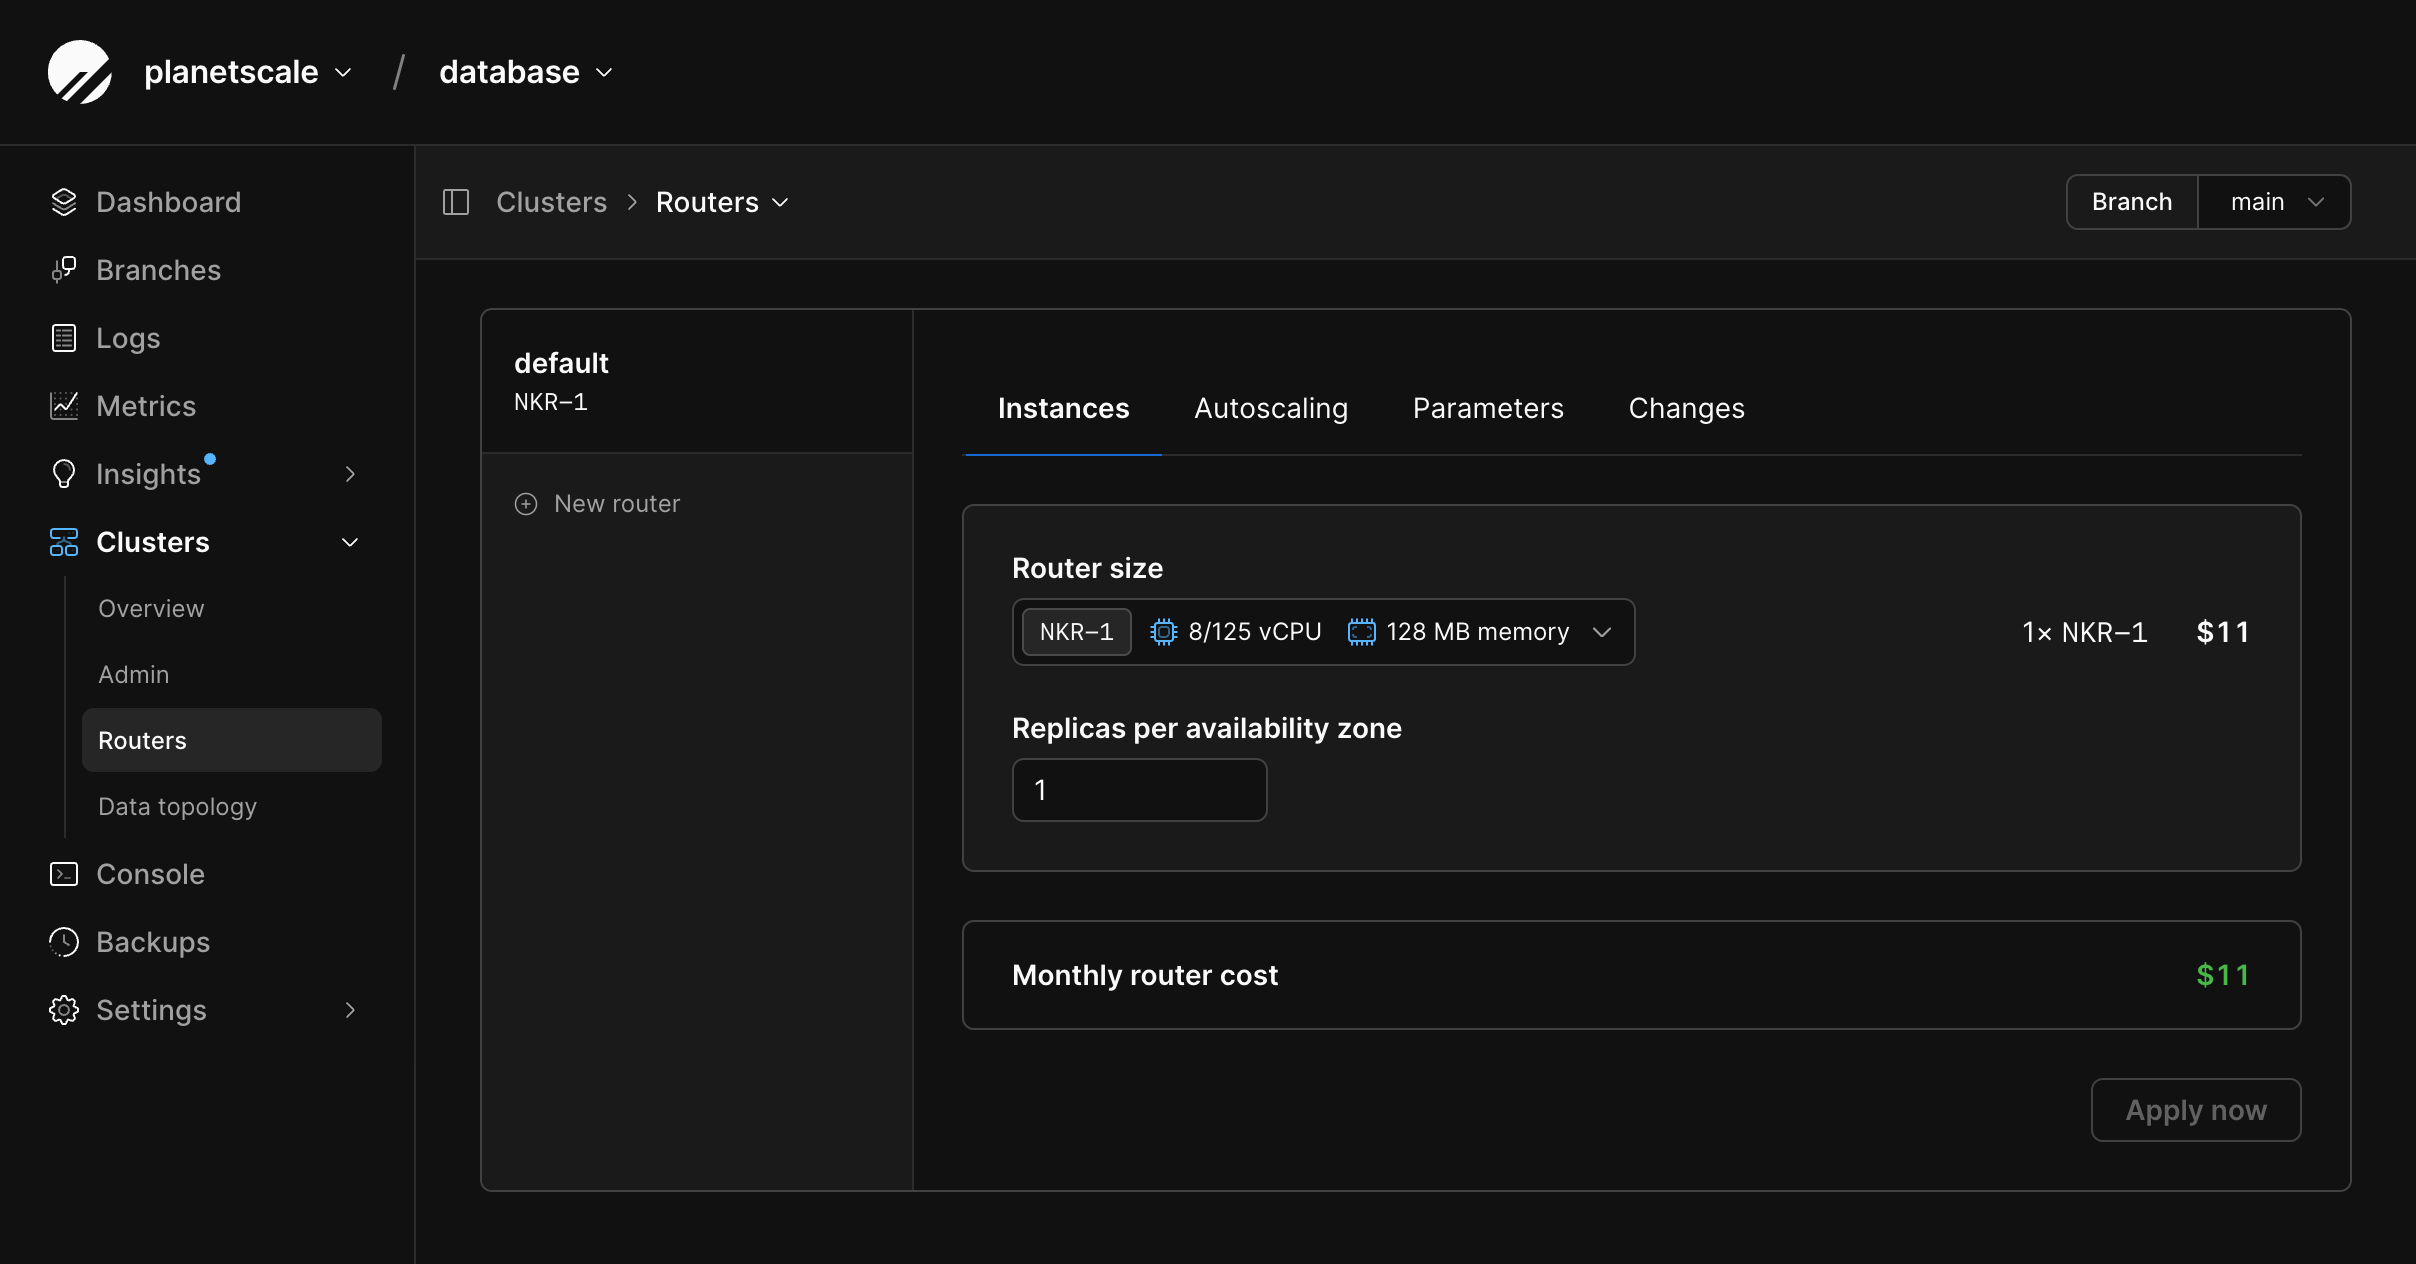Switch to the Instances tab
This screenshot has width=2416, height=1264.
(x=1063, y=408)
